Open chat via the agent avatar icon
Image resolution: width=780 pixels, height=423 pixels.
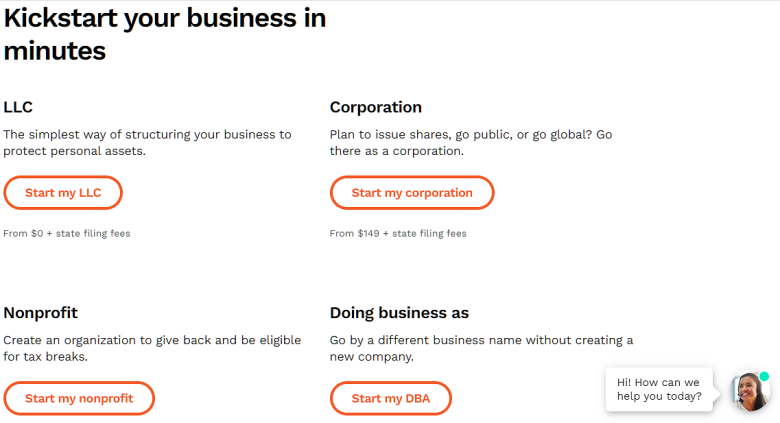(749, 392)
